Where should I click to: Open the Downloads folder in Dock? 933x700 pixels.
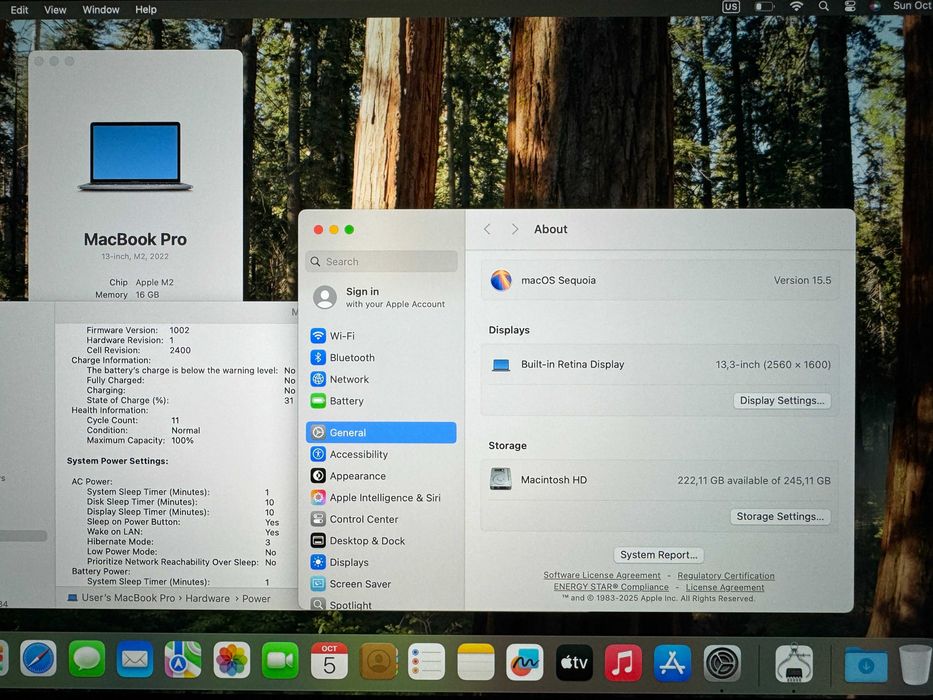pyautogui.click(x=866, y=665)
